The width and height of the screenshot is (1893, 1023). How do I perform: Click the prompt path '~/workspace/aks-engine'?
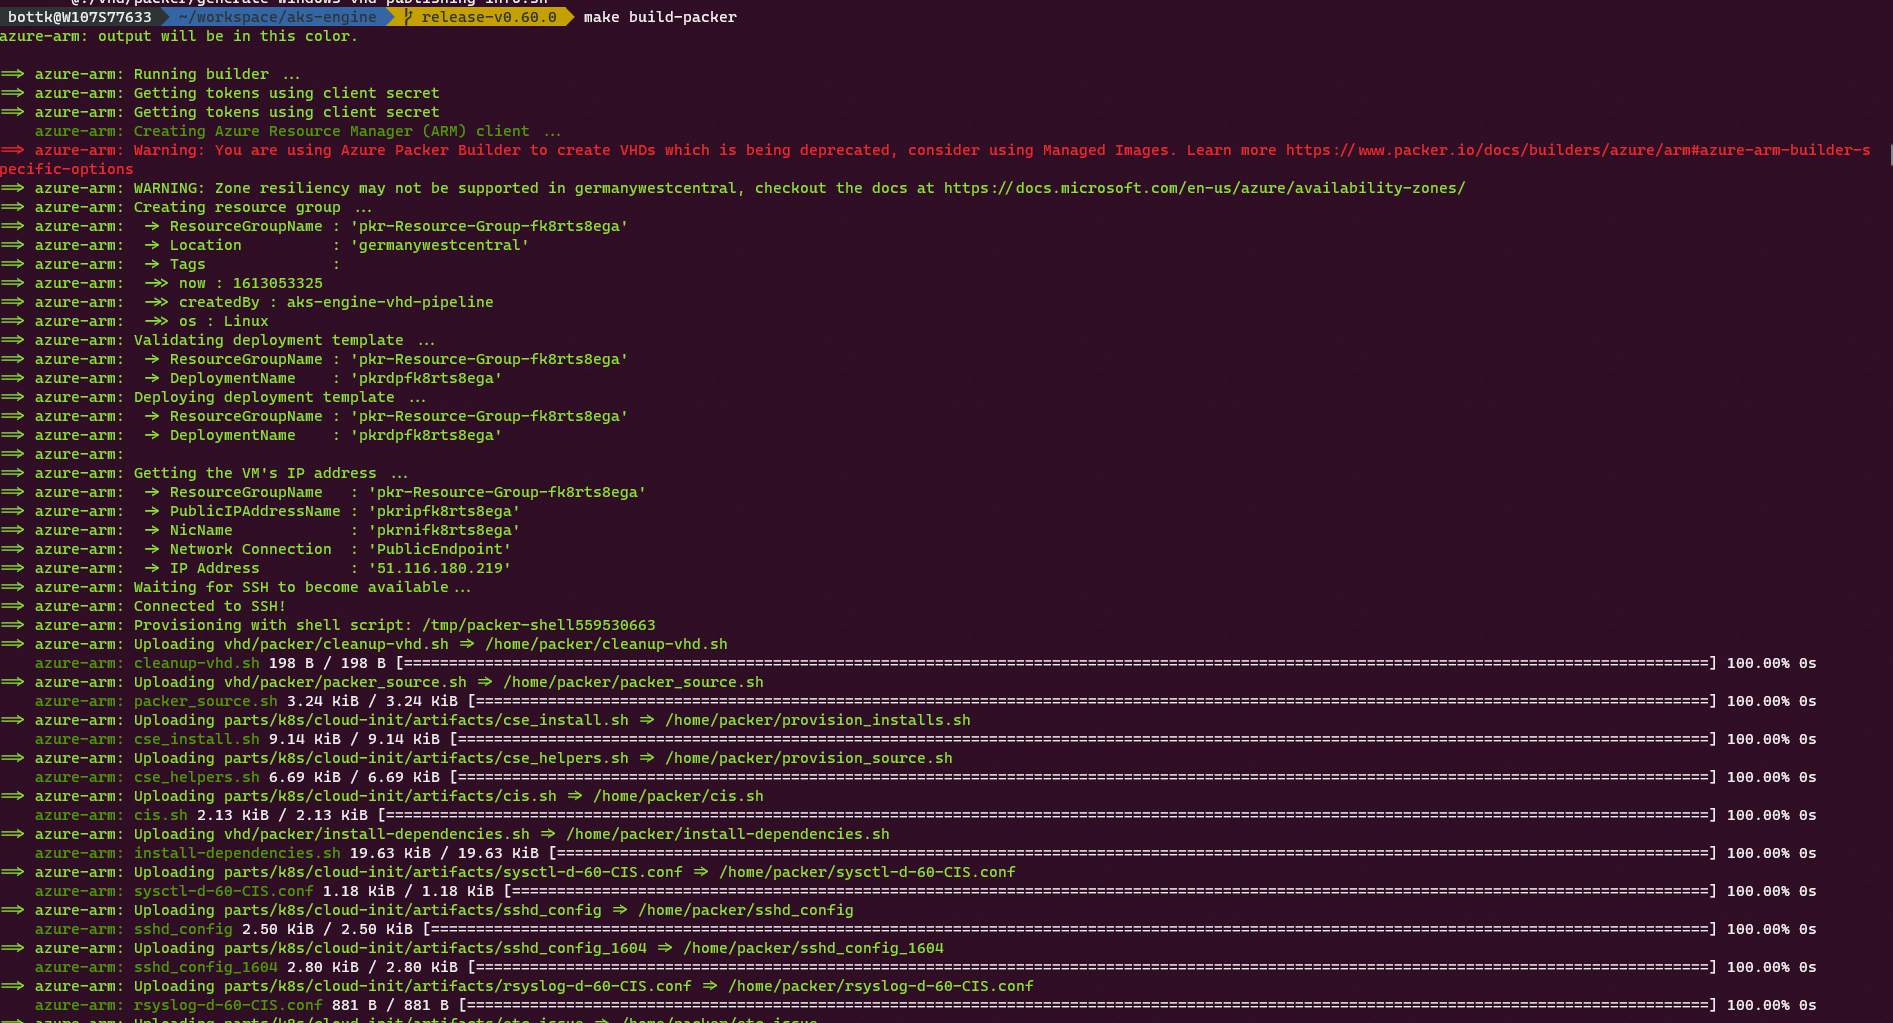(278, 17)
